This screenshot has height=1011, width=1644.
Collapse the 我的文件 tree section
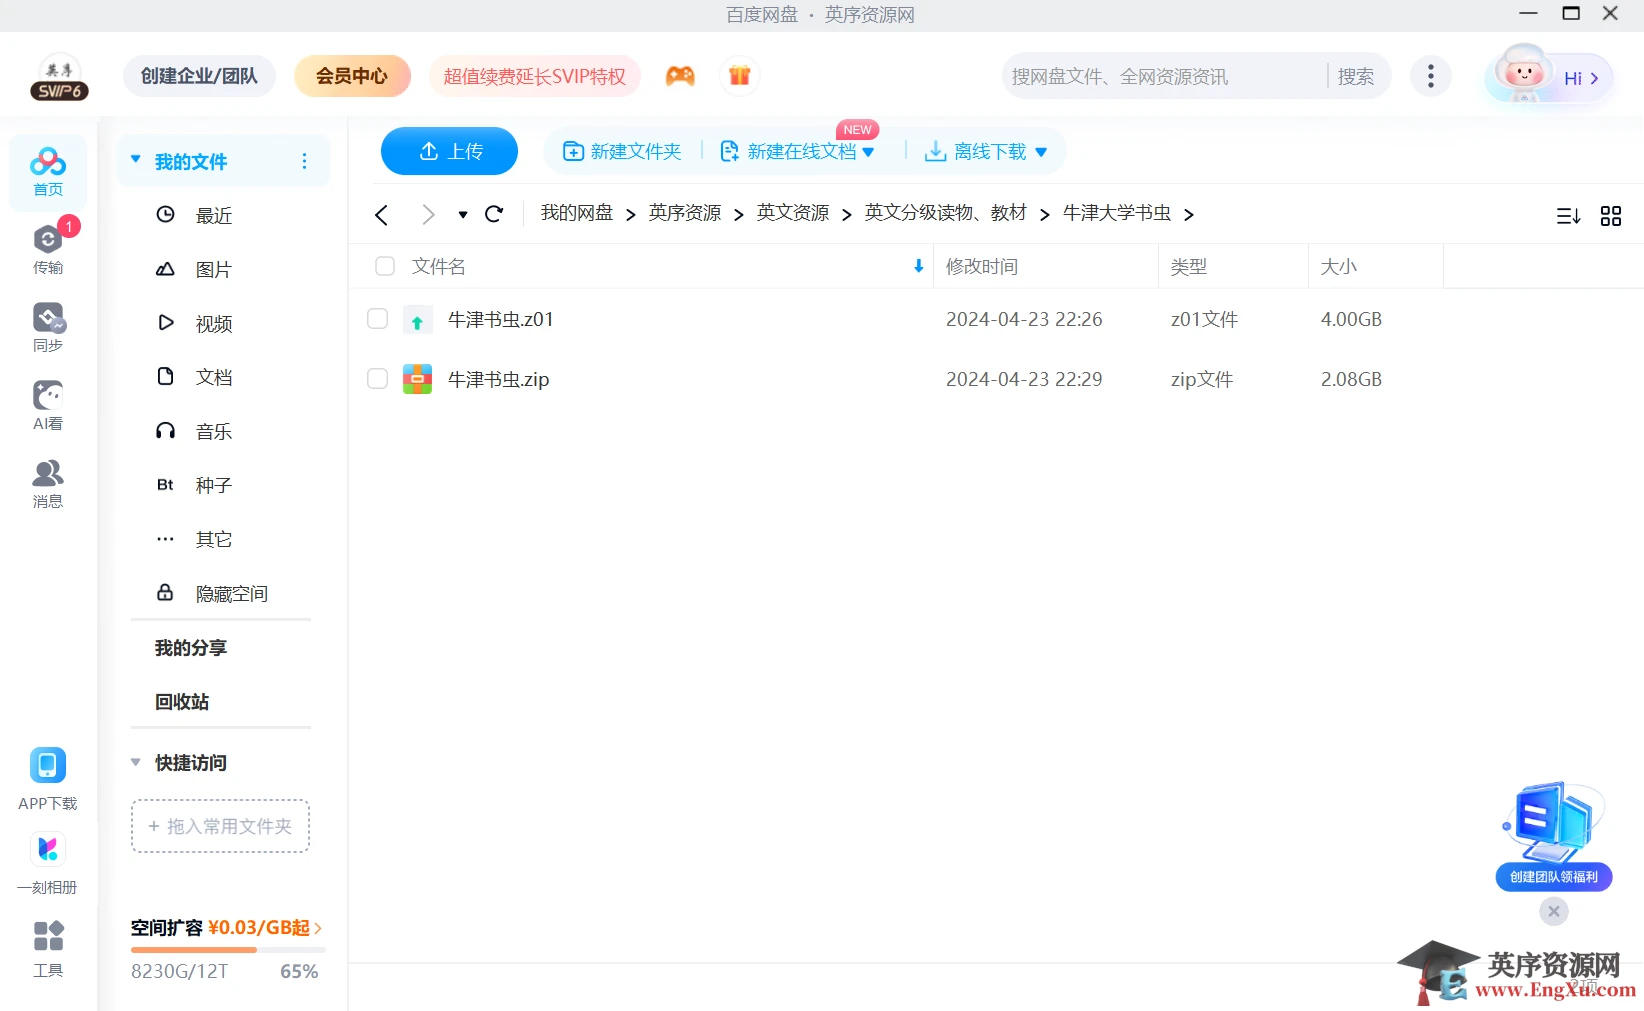pos(136,160)
